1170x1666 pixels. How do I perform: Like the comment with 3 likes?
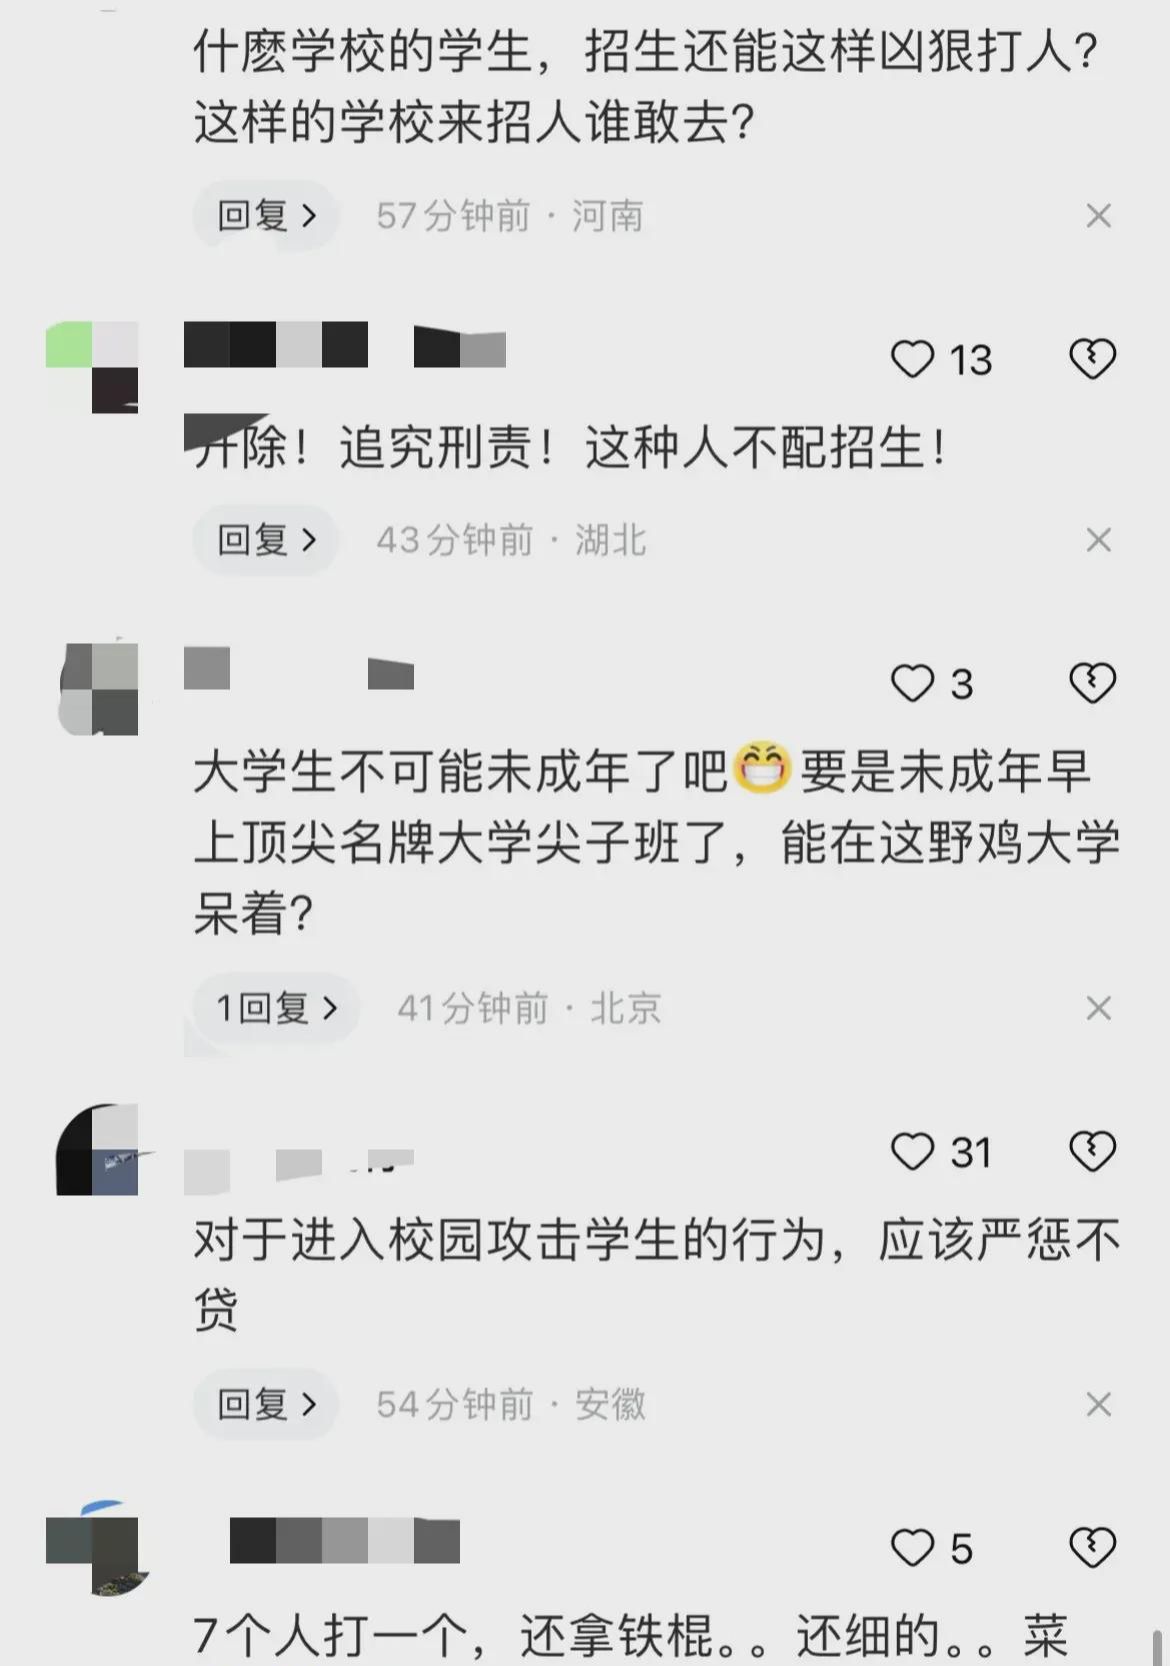(x=912, y=684)
